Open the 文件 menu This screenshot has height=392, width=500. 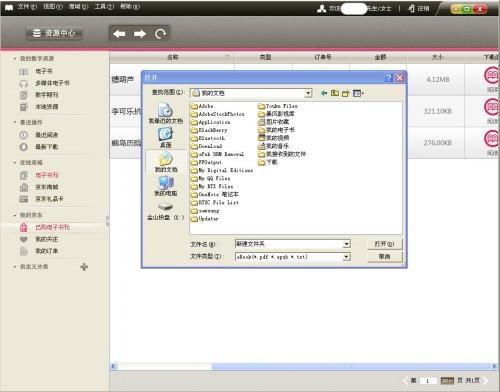(27, 6)
